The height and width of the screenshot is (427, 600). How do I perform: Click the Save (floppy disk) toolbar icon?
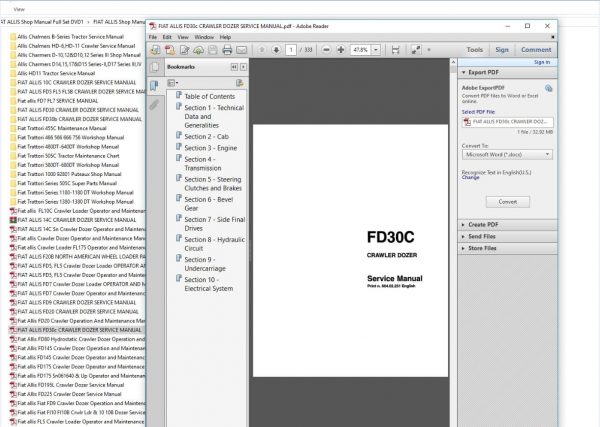213,50
